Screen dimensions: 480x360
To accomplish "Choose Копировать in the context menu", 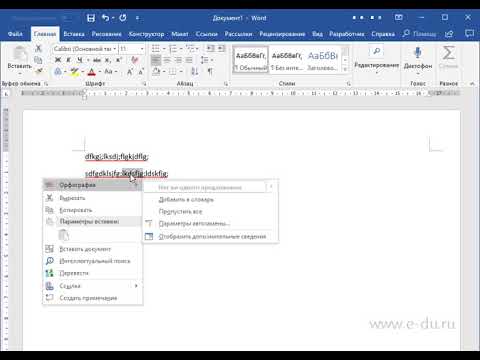I will tap(93, 210).
